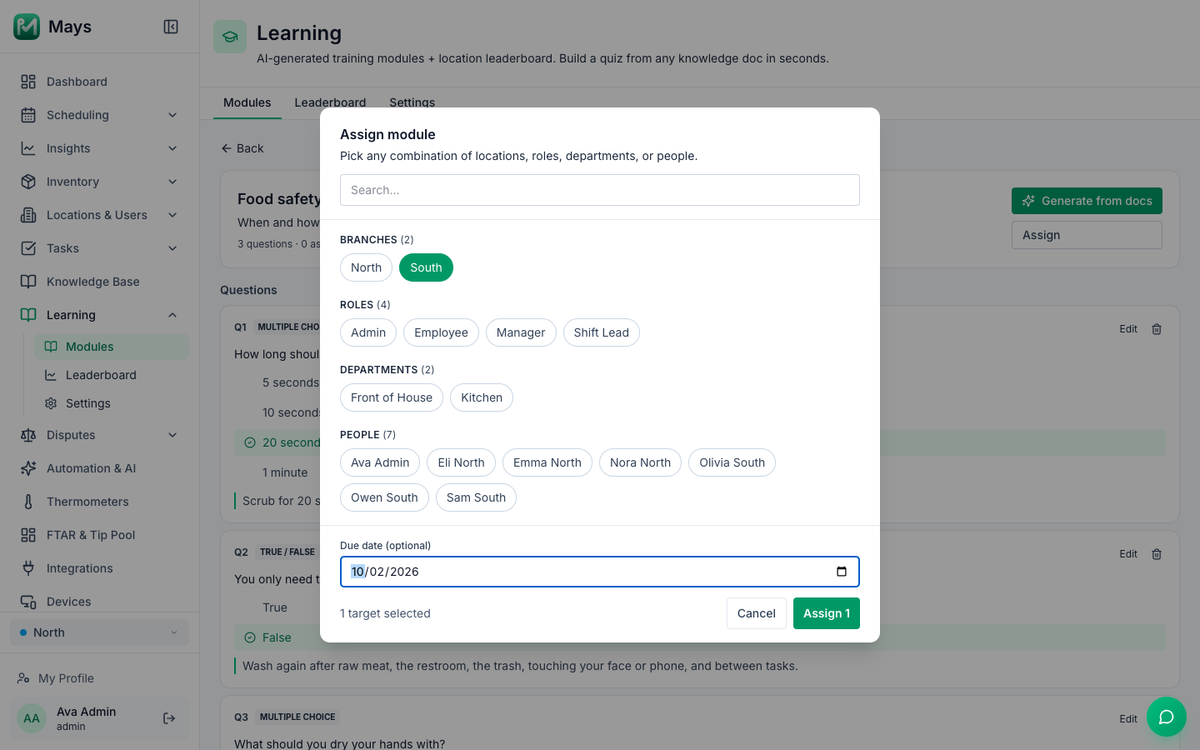Expand the Disputes menu chevron
The image size is (1200, 750).
click(x=172, y=435)
